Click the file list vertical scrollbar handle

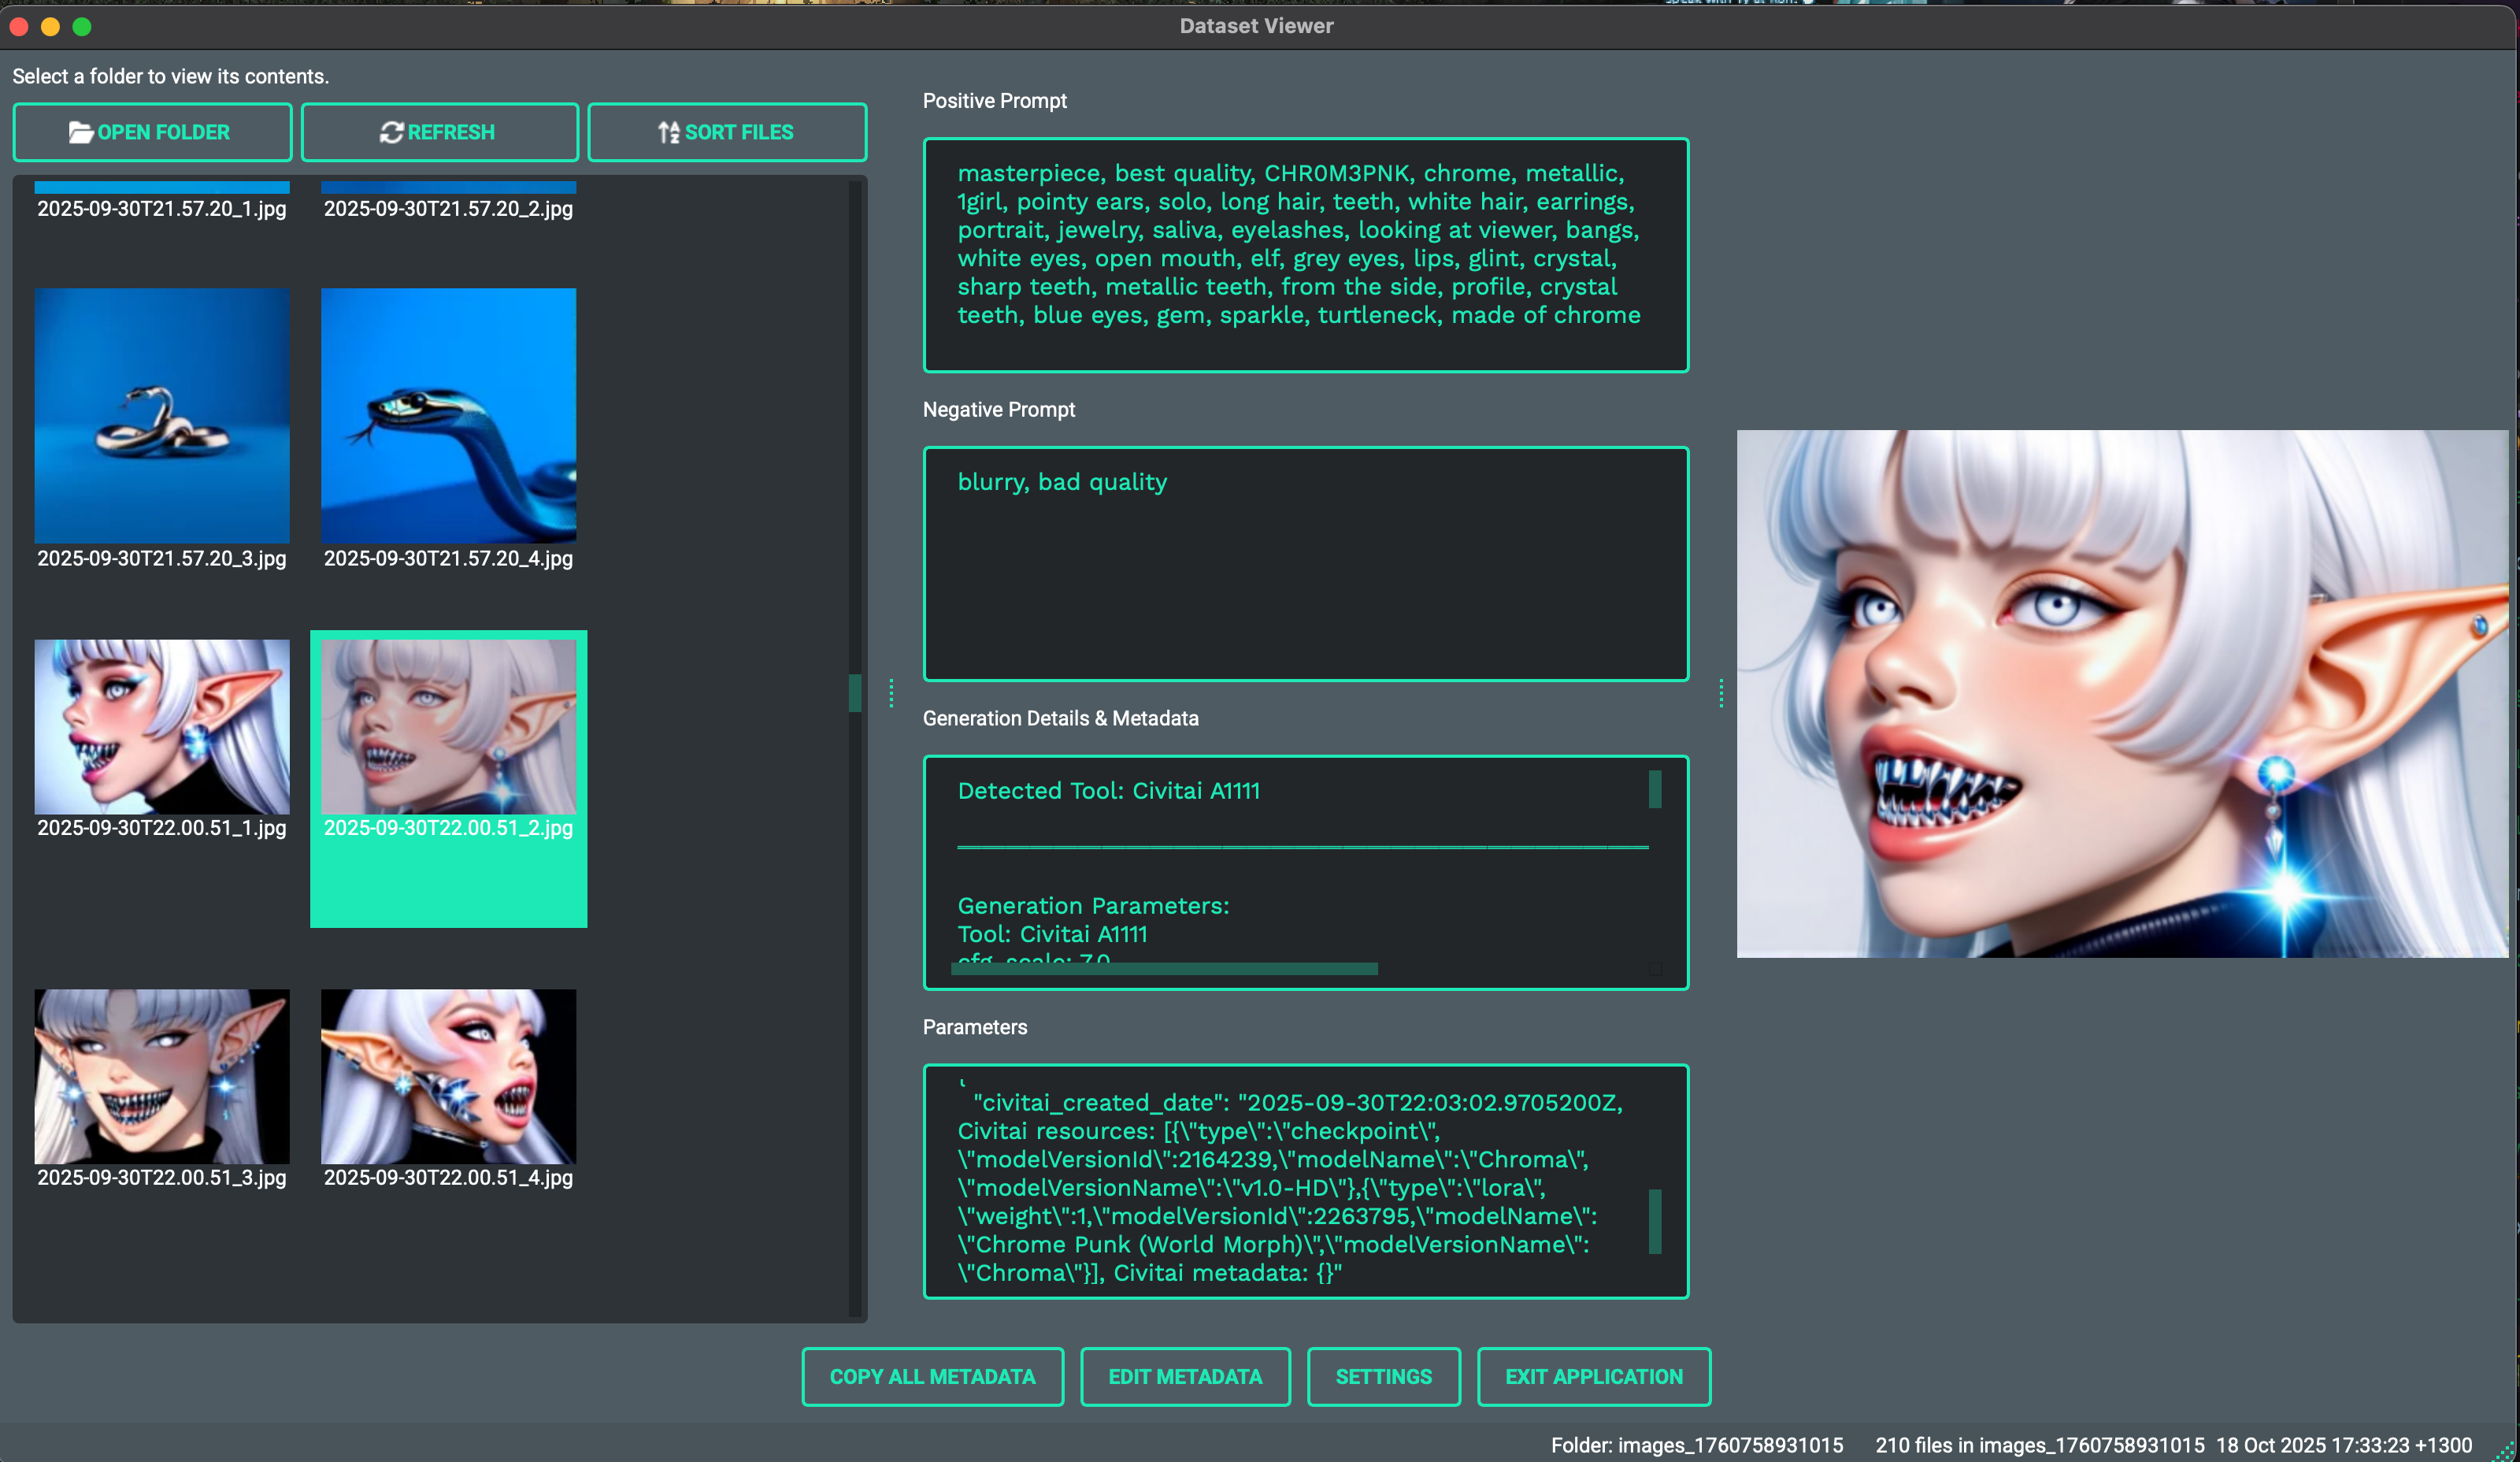tap(855, 693)
